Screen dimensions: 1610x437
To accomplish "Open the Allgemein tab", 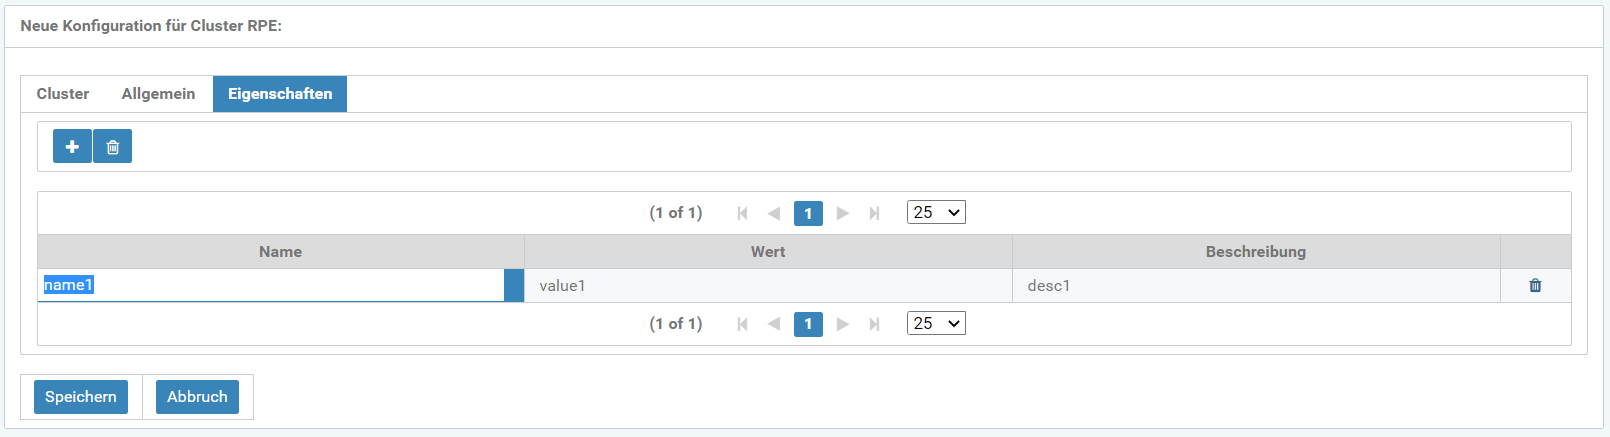I will click(158, 94).
